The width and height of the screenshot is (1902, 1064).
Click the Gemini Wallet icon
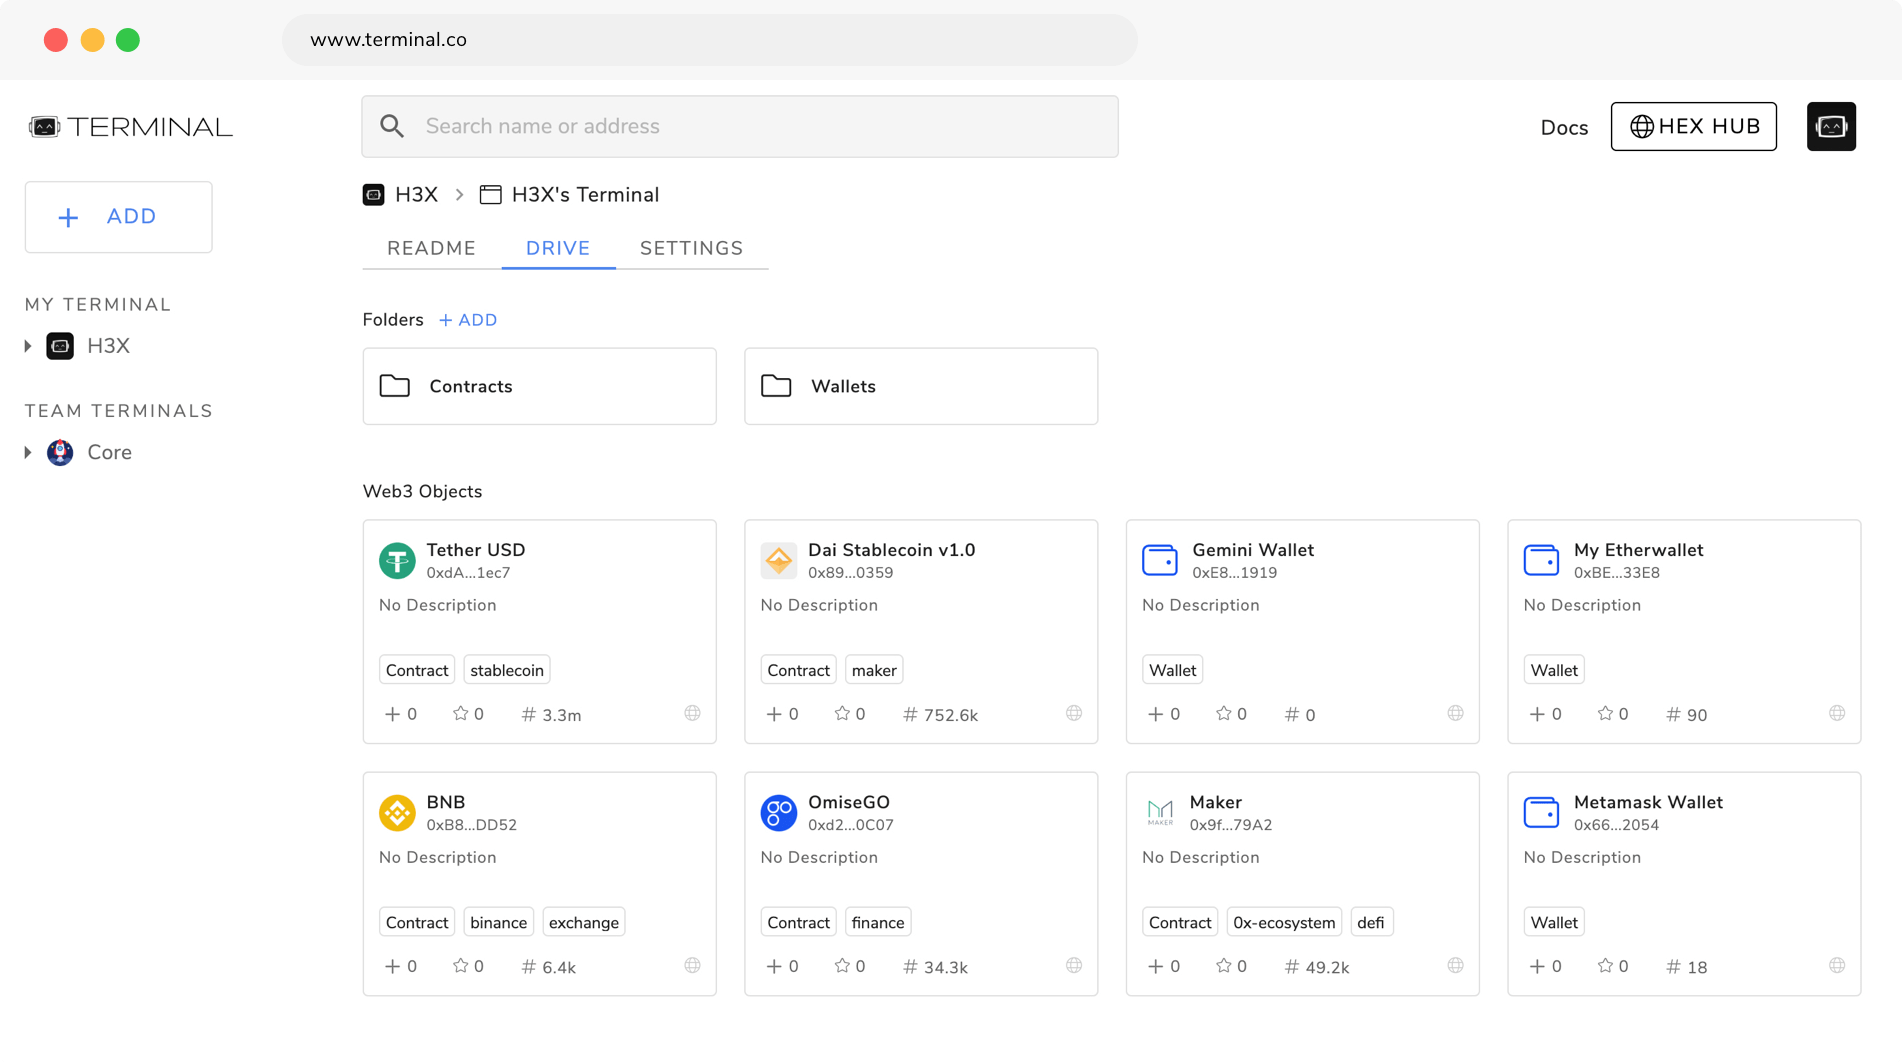click(x=1160, y=560)
